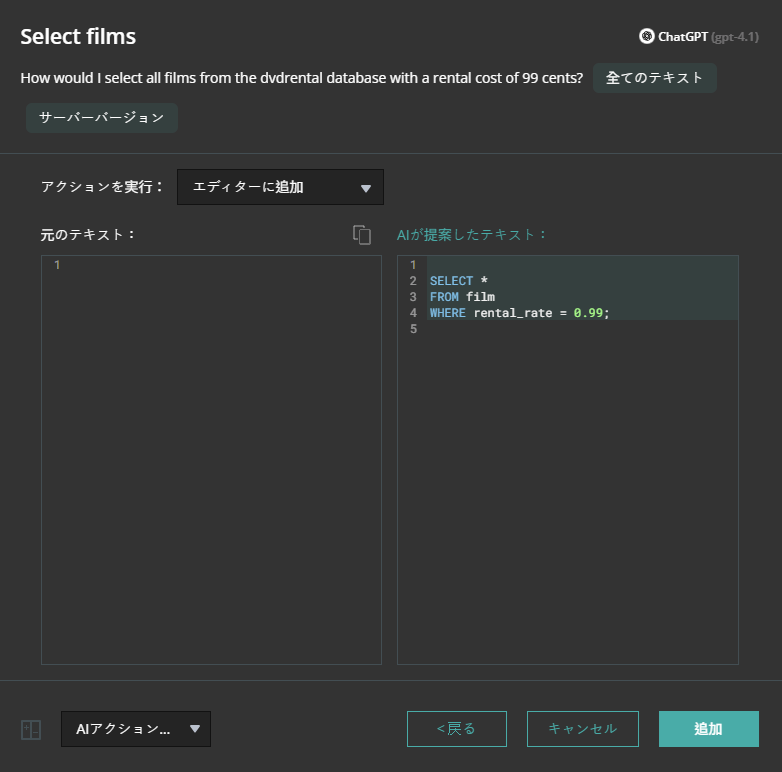Click the FROM keyword on line 3
This screenshot has height=772, width=782.
pos(444,297)
